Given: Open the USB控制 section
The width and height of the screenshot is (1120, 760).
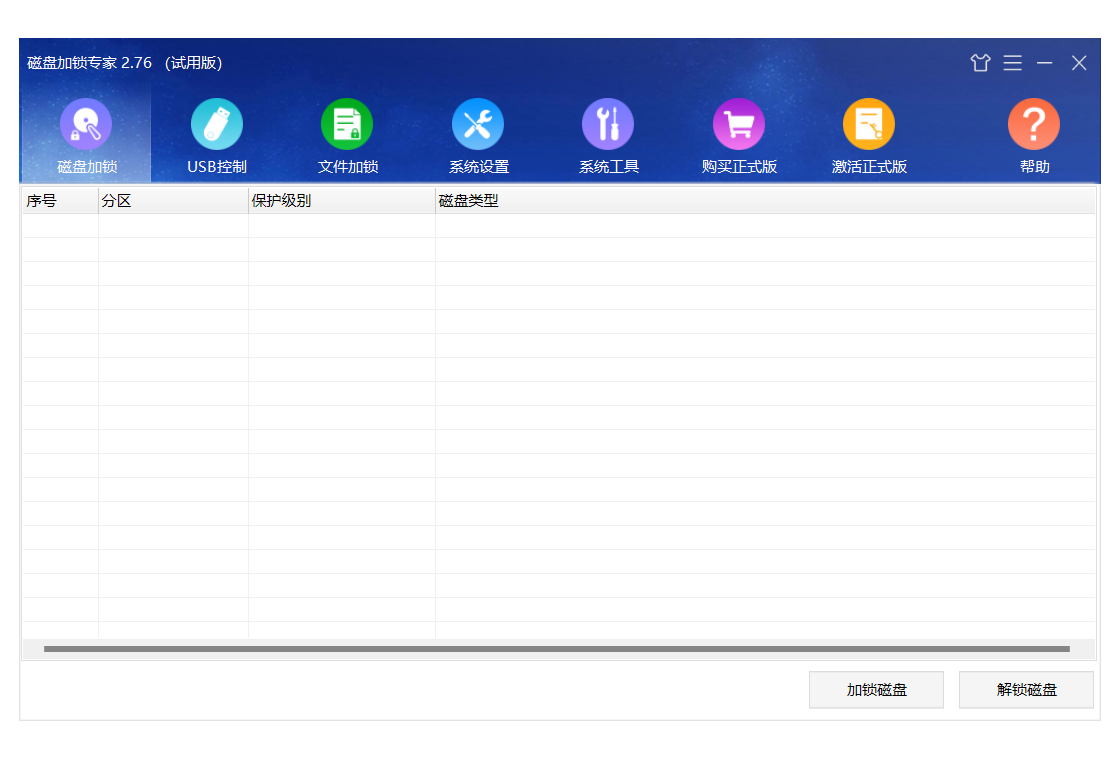Looking at the screenshot, I should click(x=216, y=136).
